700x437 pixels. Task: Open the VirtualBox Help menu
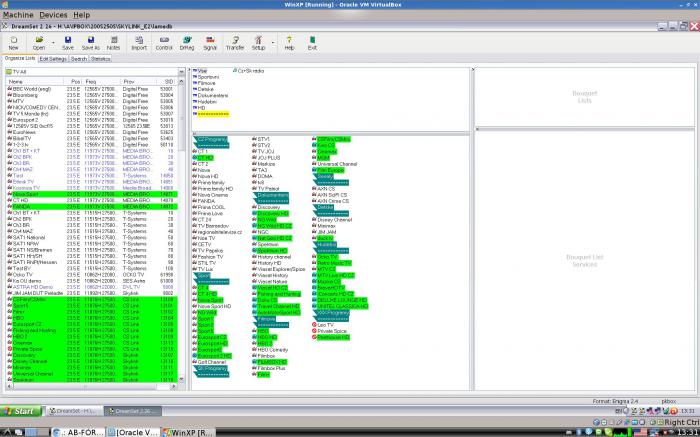(x=82, y=15)
